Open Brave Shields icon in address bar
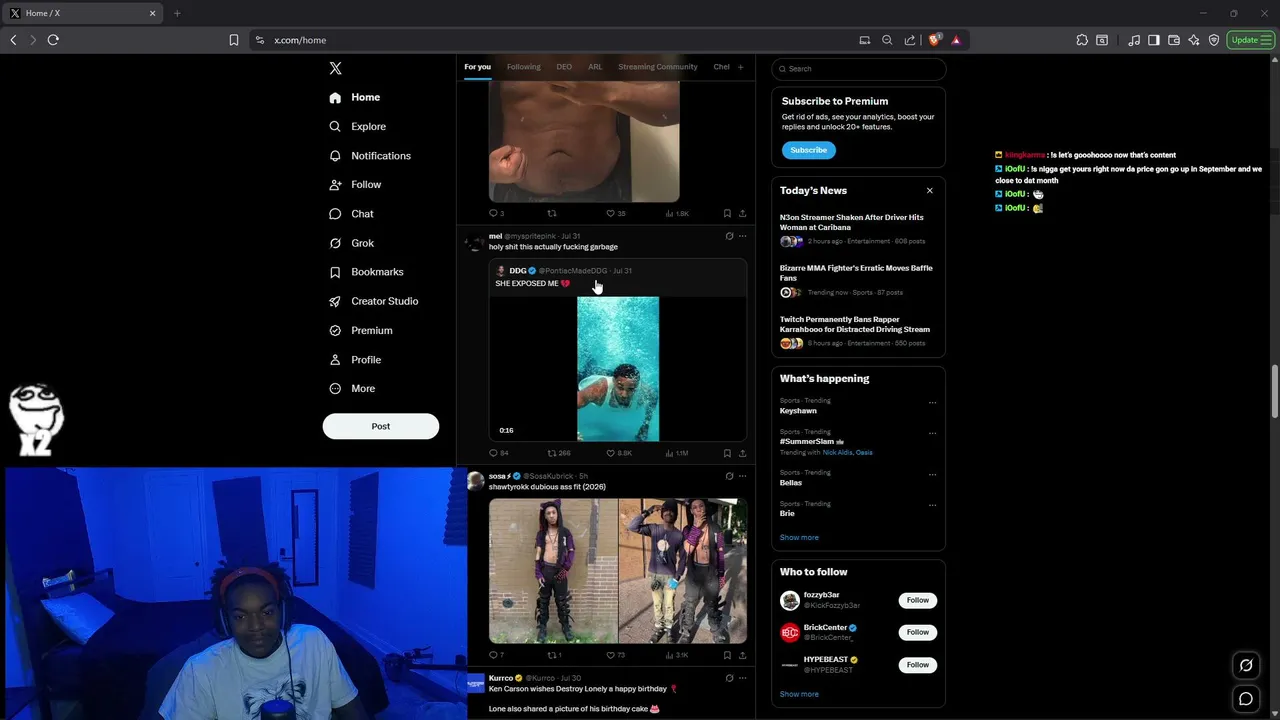The image size is (1280, 720). tap(935, 40)
